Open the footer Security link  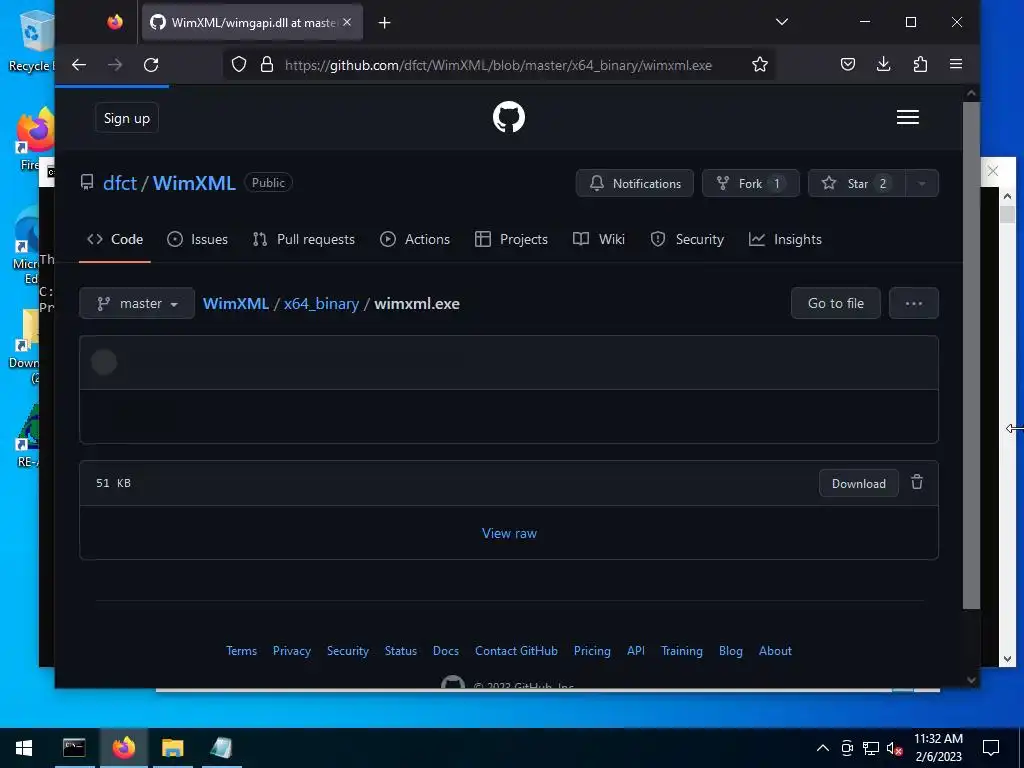click(x=348, y=651)
